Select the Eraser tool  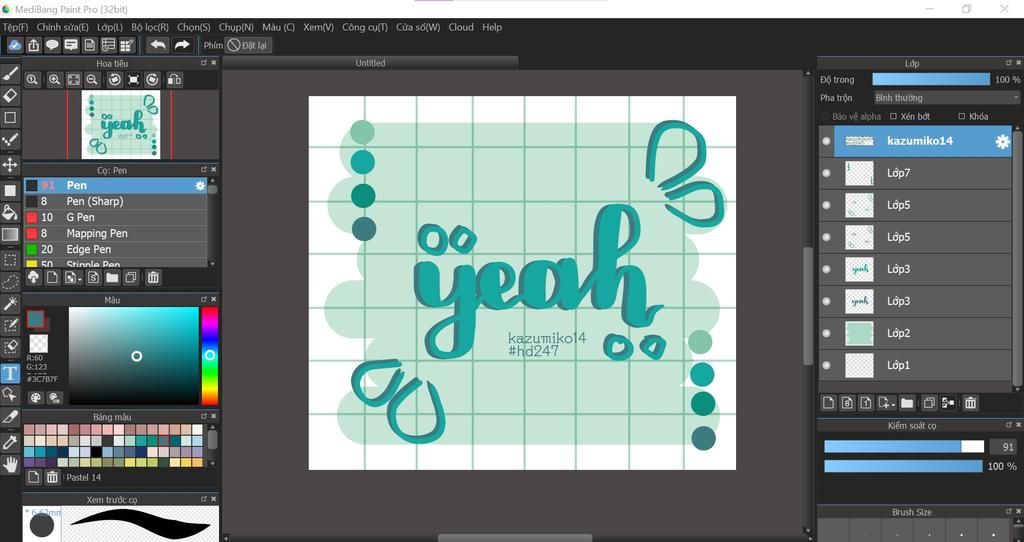(10, 96)
